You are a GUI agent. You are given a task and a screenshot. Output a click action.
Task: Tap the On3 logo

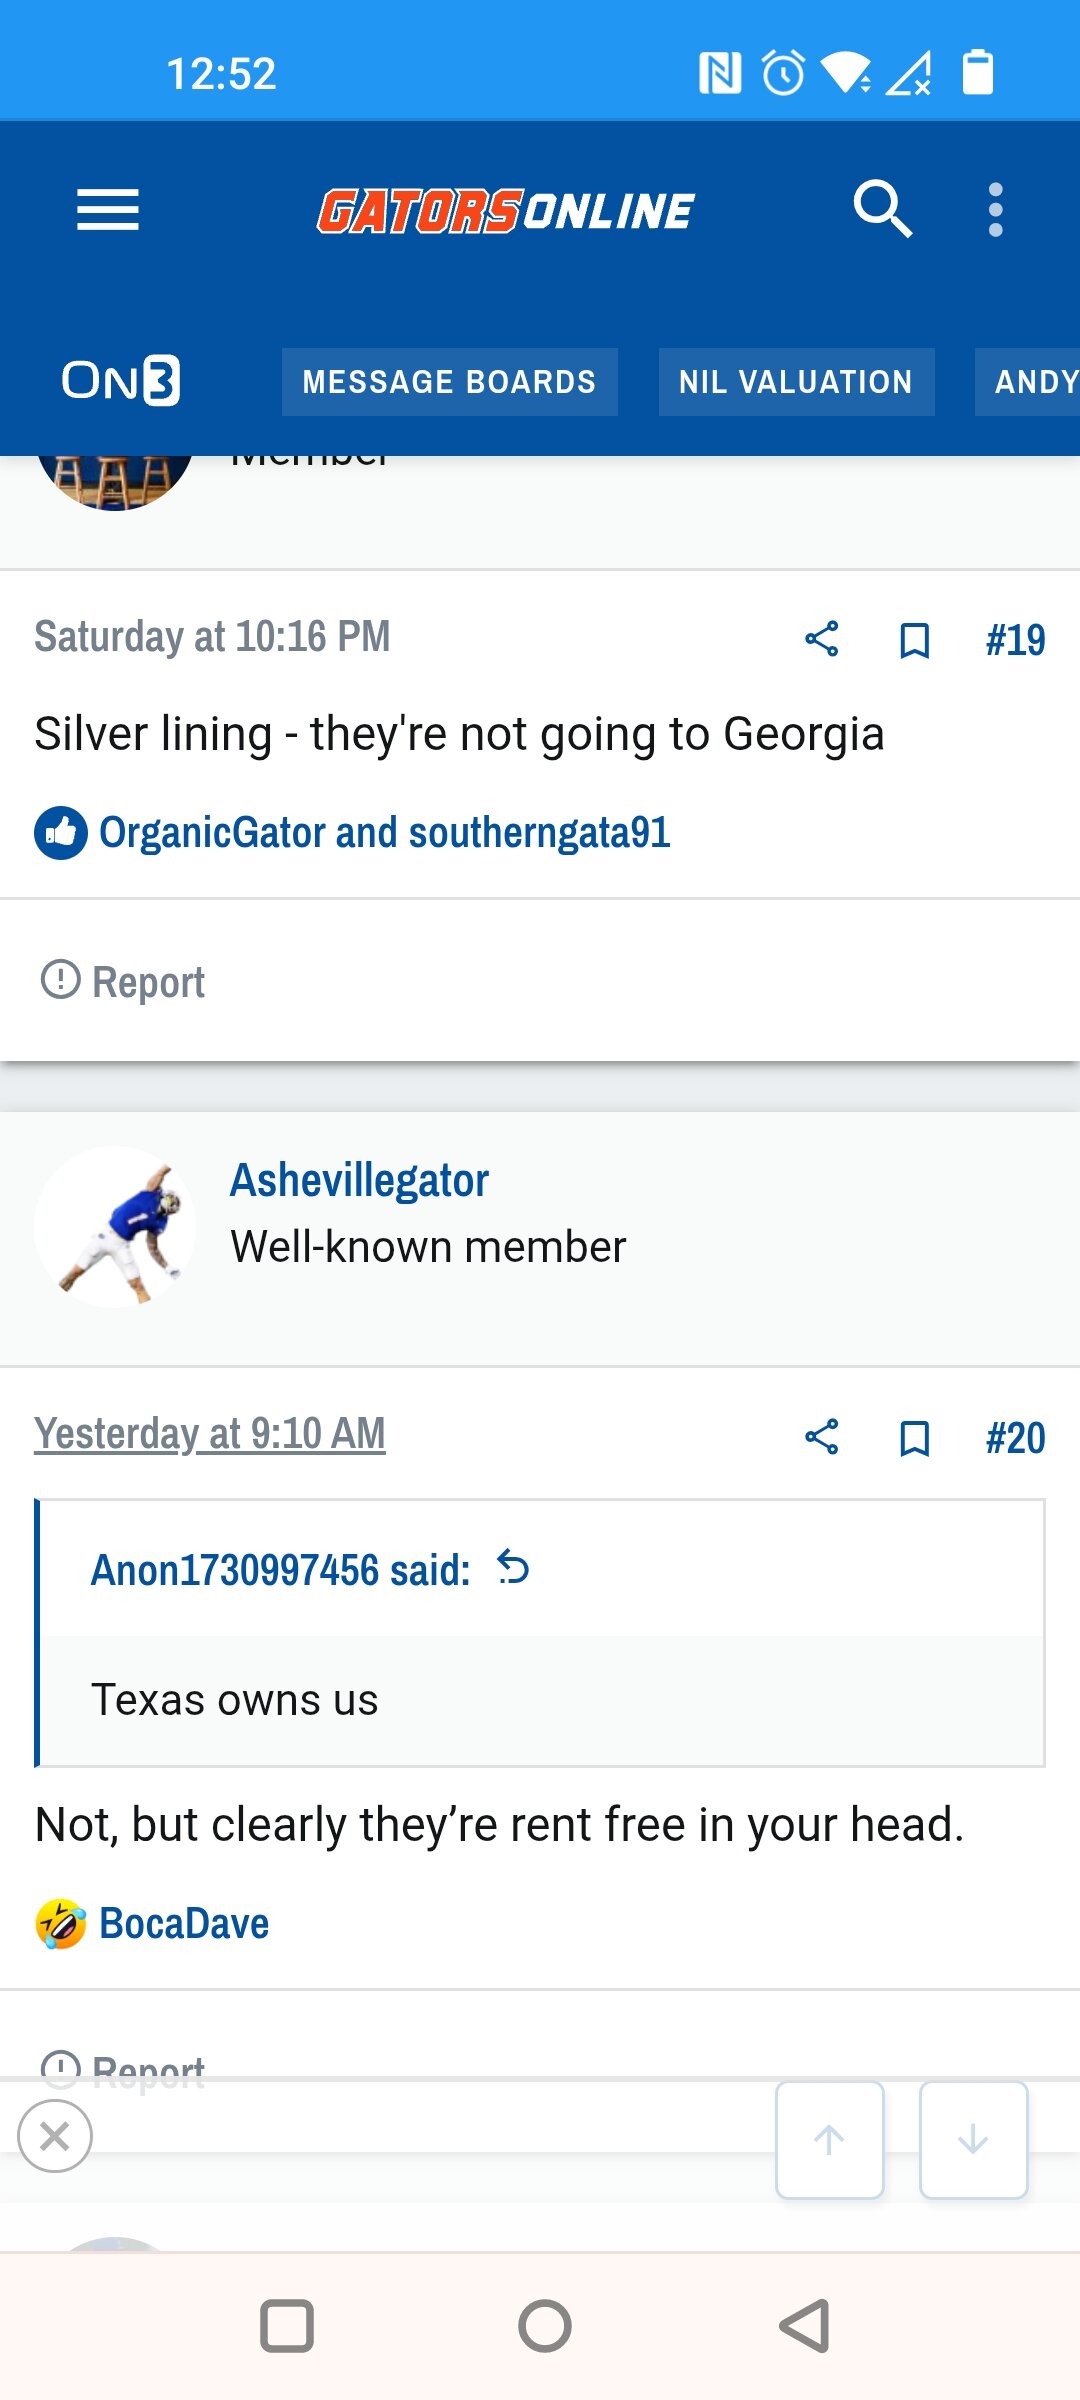121,381
